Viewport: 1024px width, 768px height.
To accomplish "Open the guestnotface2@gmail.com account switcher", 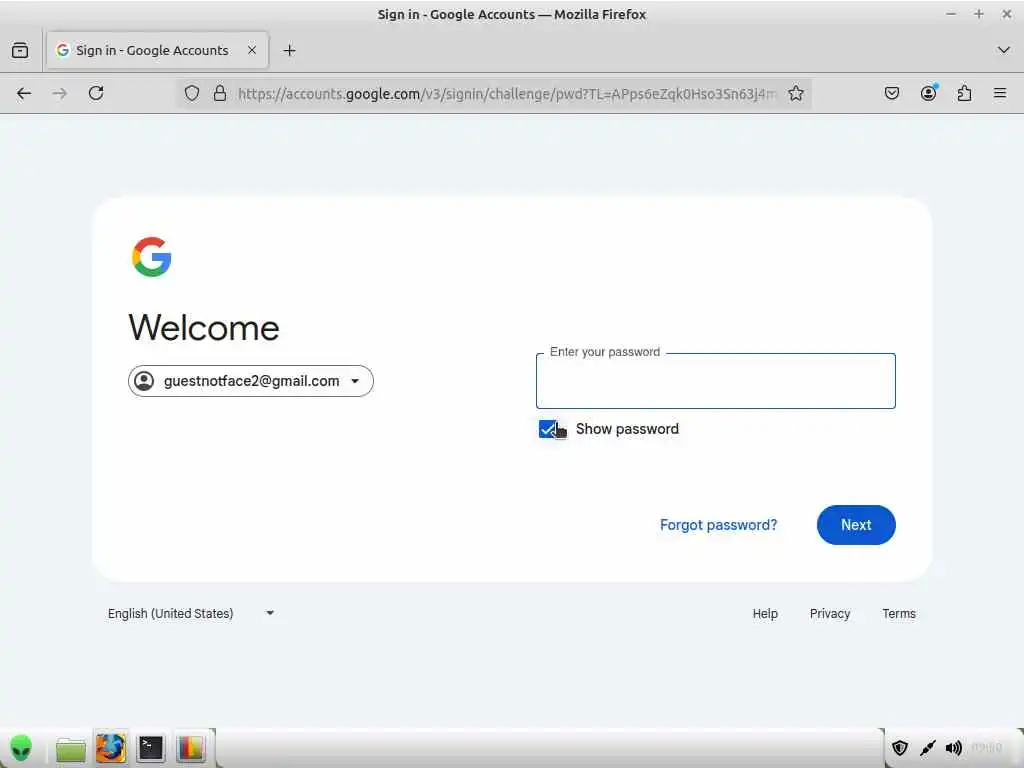I will (251, 381).
